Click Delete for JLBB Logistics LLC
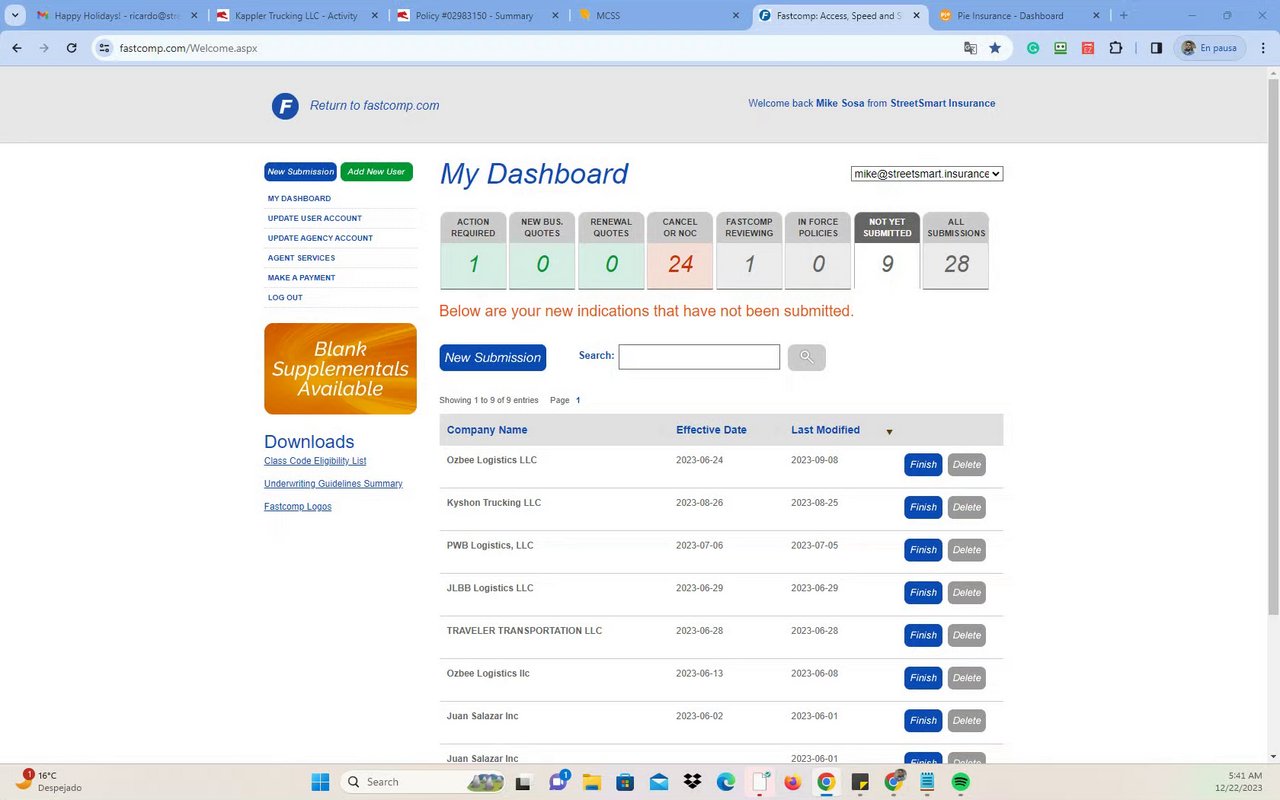 (x=967, y=593)
